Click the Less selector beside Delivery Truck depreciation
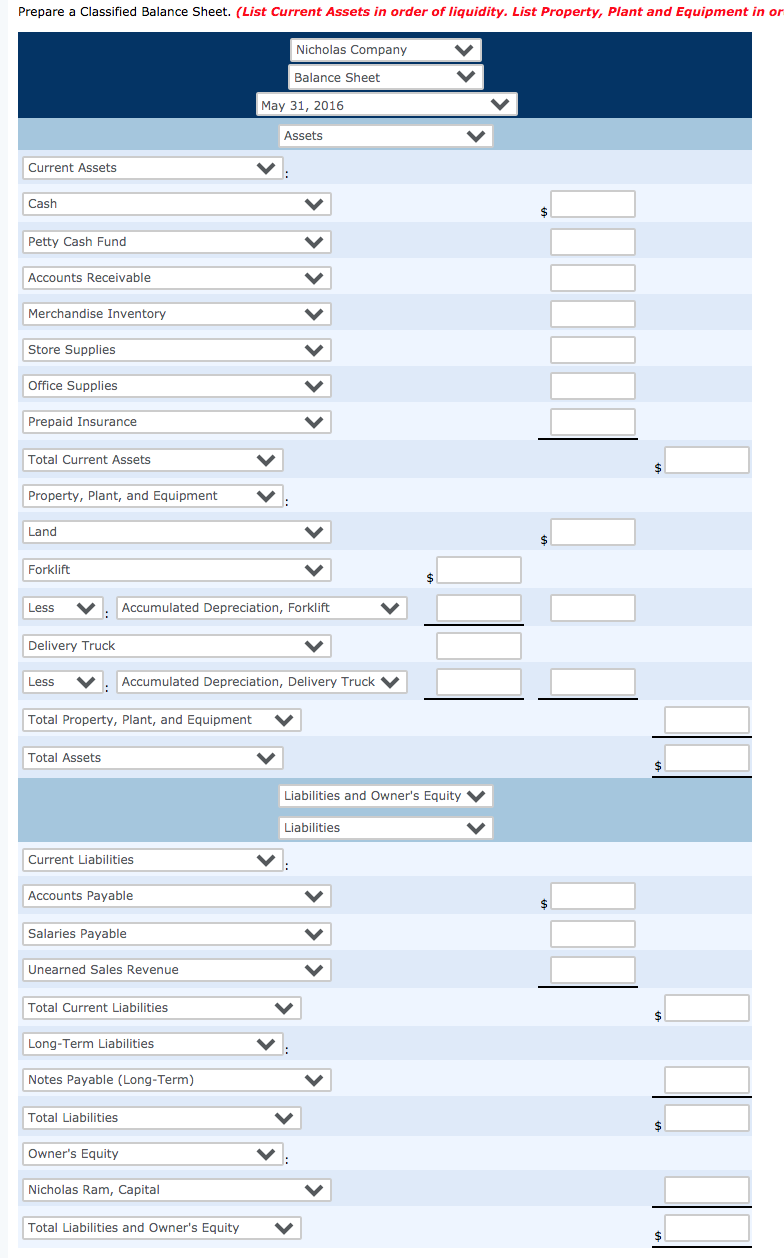 point(88,681)
